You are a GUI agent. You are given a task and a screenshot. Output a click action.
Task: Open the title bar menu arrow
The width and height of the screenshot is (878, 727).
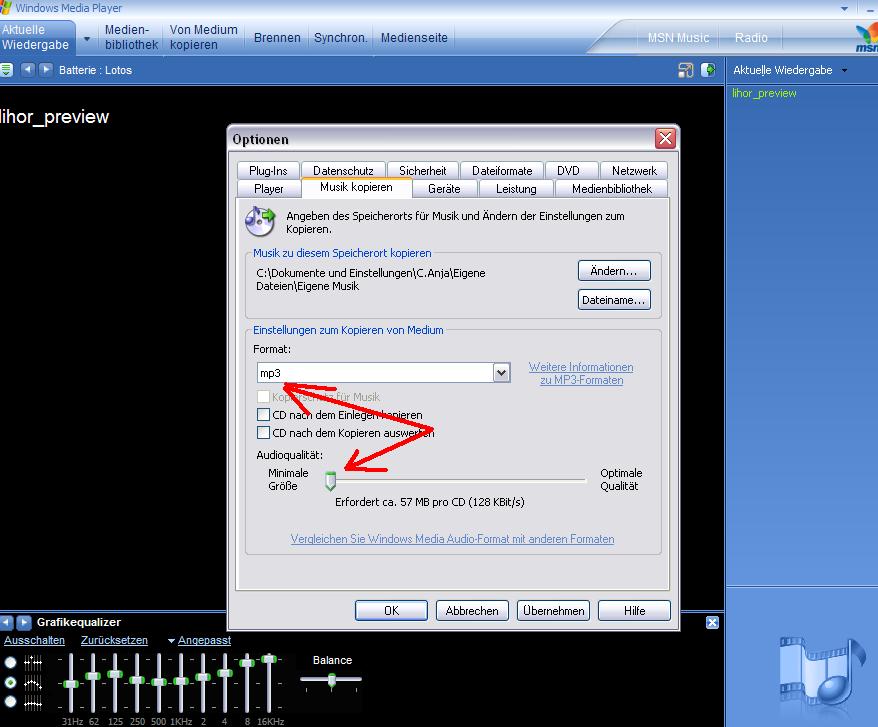point(844,8)
